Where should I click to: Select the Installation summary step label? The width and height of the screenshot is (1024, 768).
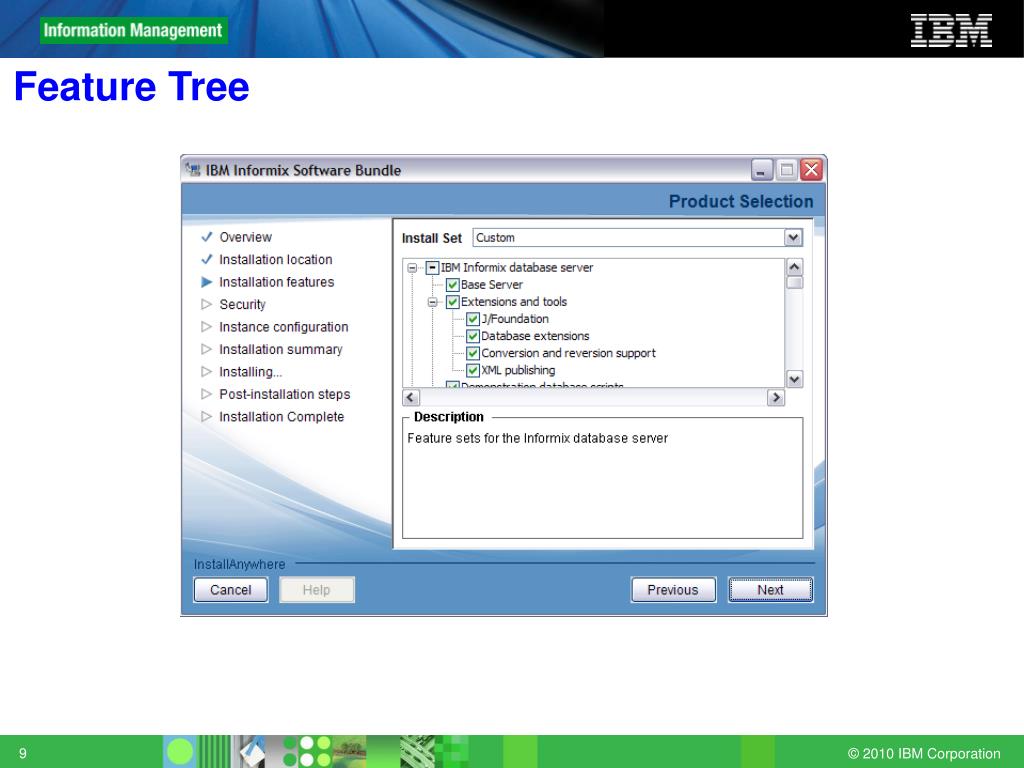coord(281,349)
